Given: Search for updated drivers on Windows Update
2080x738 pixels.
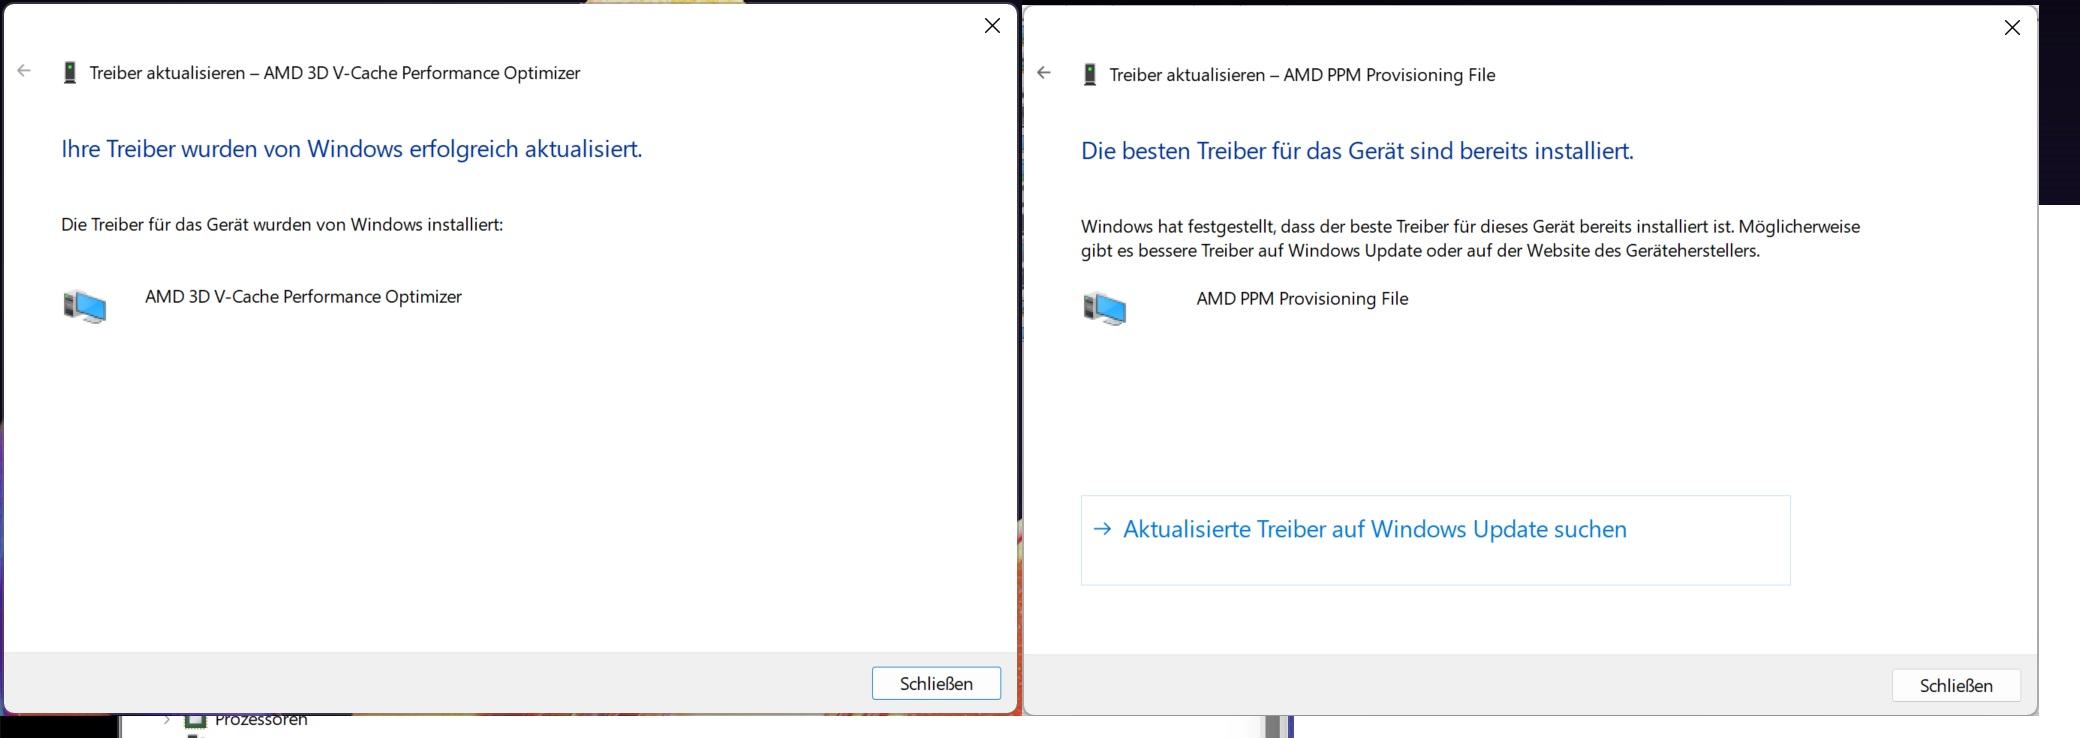Looking at the screenshot, I should (x=1435, y=540).
